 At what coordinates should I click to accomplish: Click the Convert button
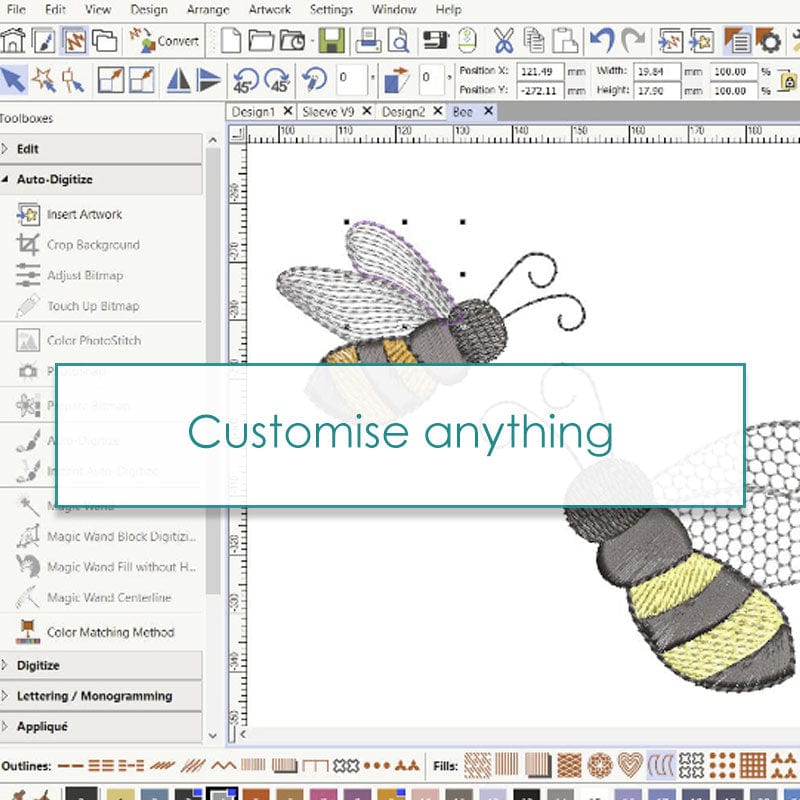[x=164, y=42]
